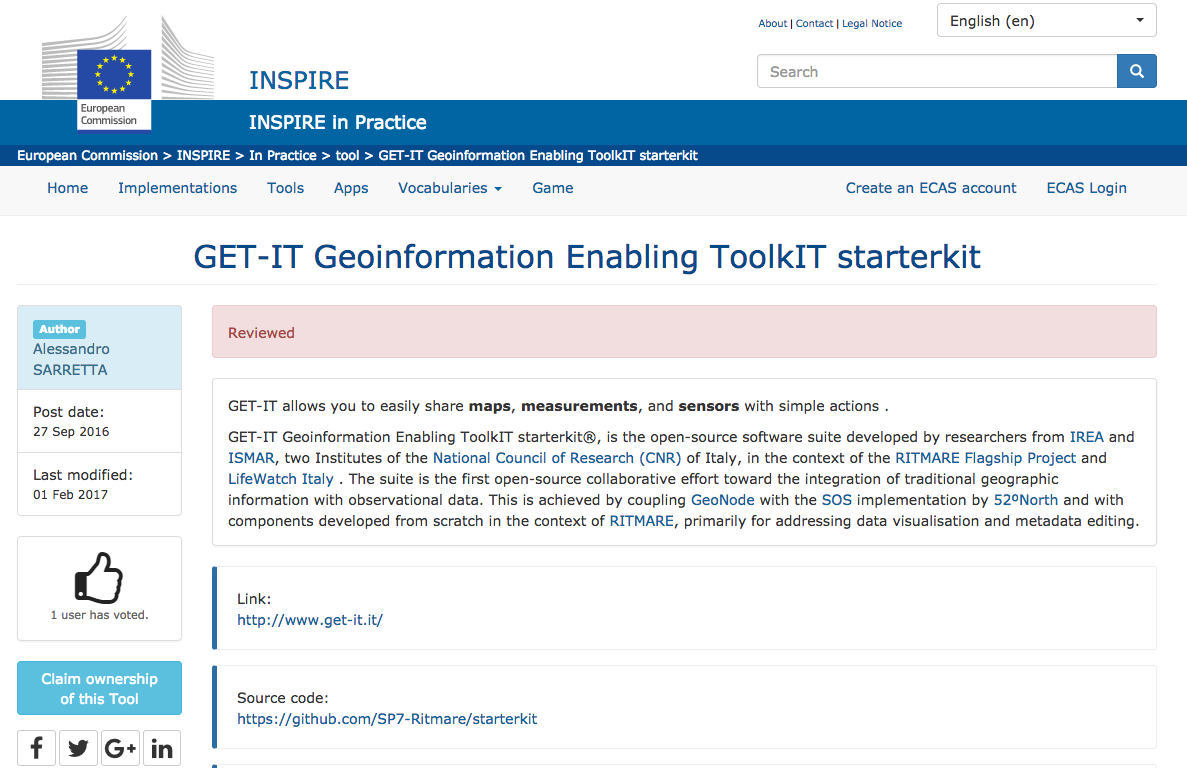Share on Facebook icon
The width and height of the screenshot is (1187, 768).
click(37, 748)
